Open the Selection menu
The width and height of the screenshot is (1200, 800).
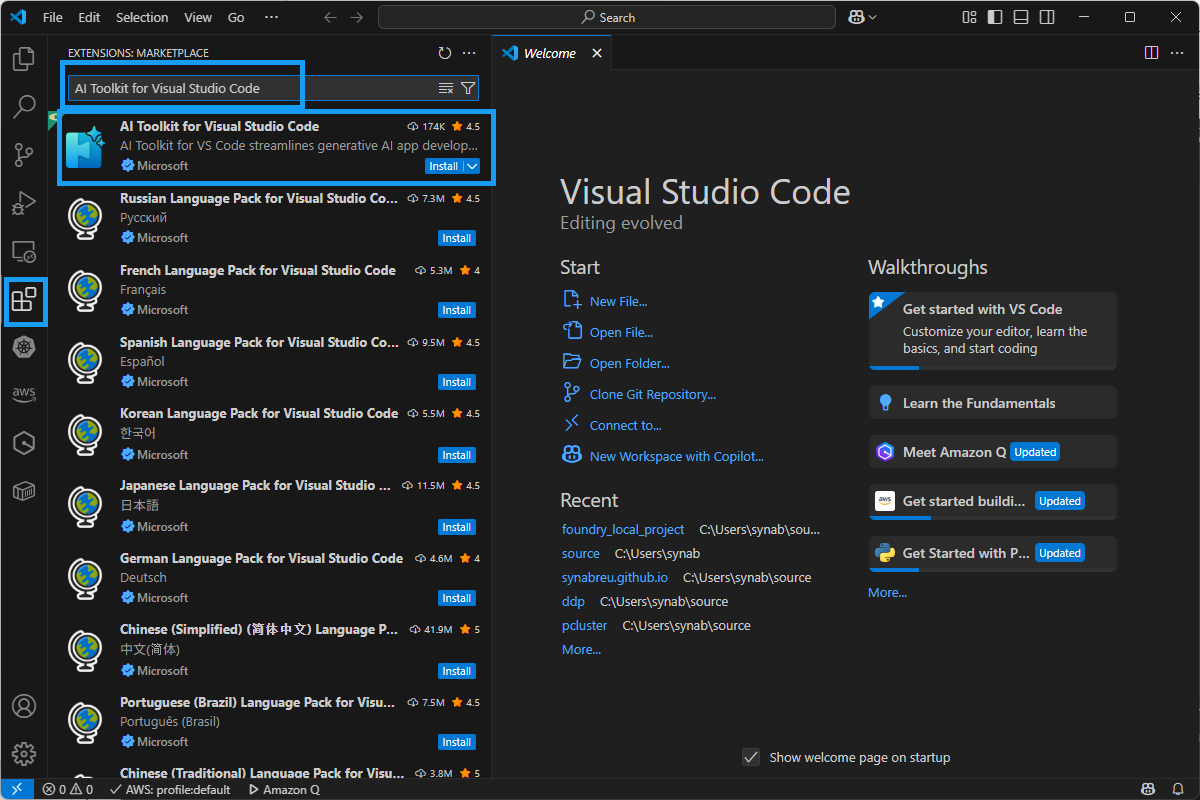142,17
